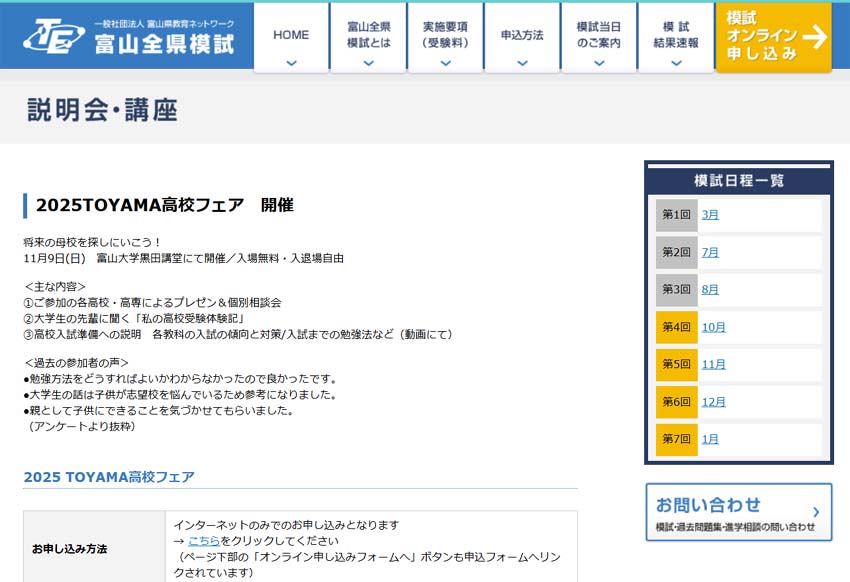Open the お問い合わせ contact banner
The height and width of the screenshot is (582, 850).
738,512
